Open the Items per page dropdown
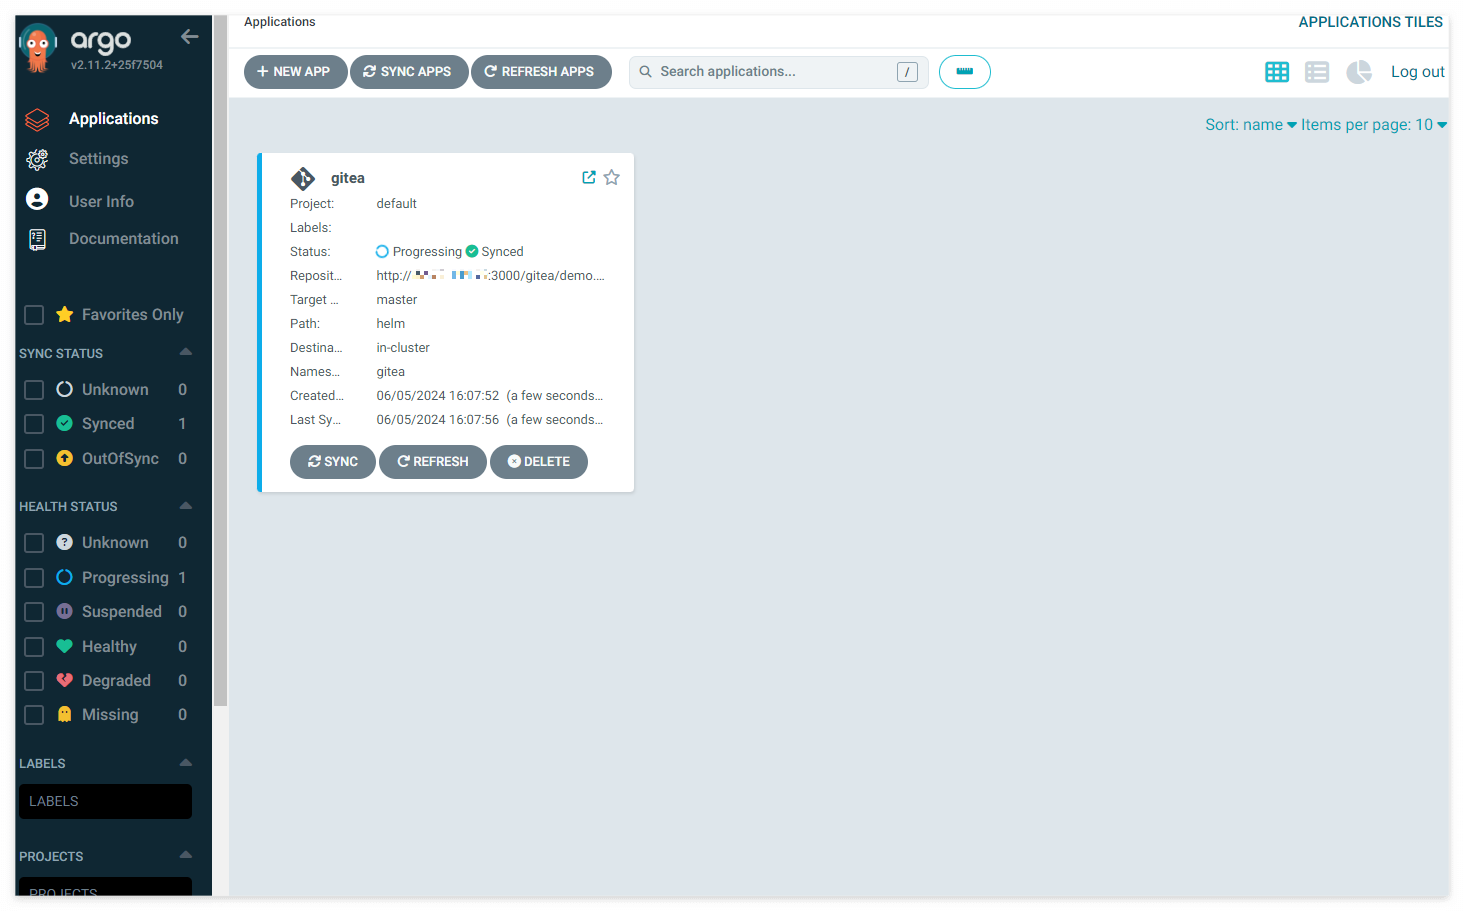Viewport: 1464px width, 911px height. click(x=1374, y=125)
